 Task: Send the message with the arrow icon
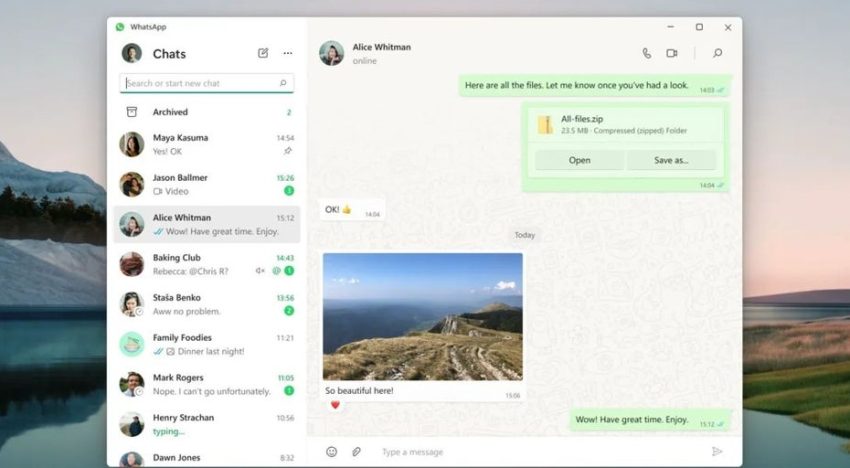(x=717, y=451)
